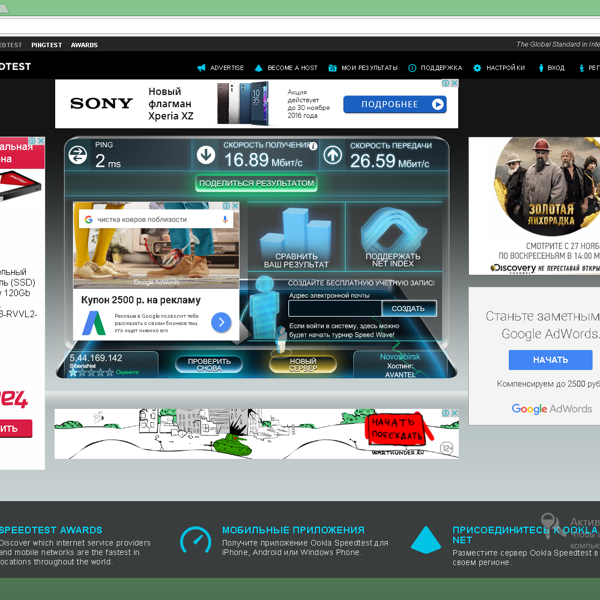
Task: Click the Оцените rating link
Action: [x=127, y=372]
